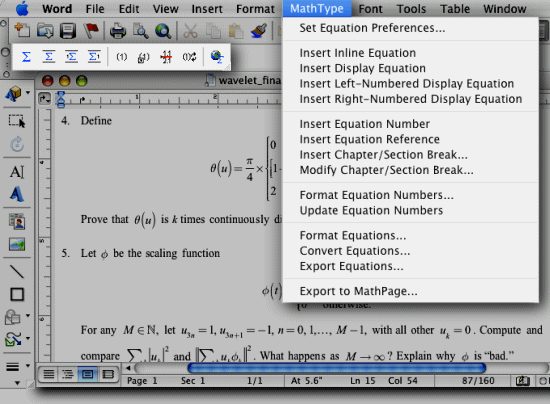
Task: Click the left-numbered display equation sigma icon
Action: [x=71, y=56]
